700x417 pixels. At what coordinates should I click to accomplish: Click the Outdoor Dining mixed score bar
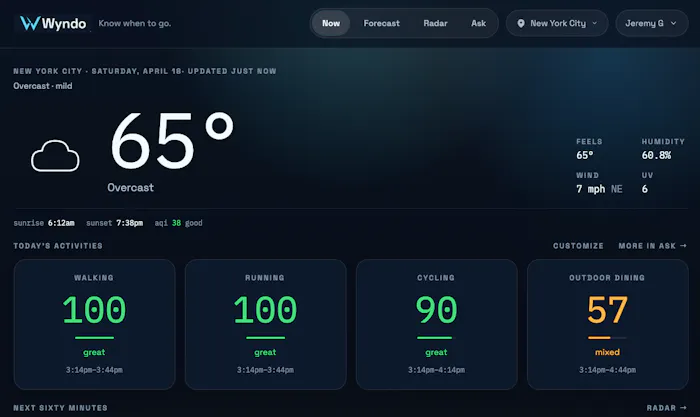tap(607, 338)
